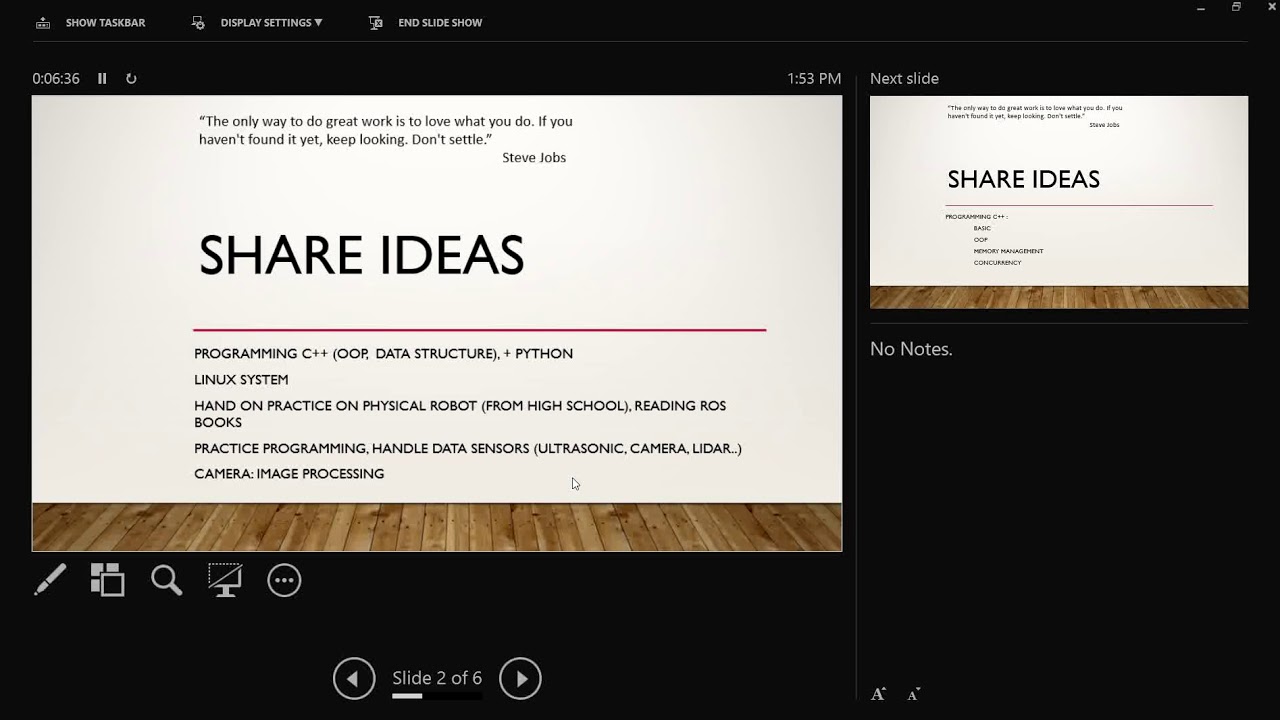The height and width of the screenshot is (720, 1280).
Task: Increase the notes text size
Action: pos(878,694)
